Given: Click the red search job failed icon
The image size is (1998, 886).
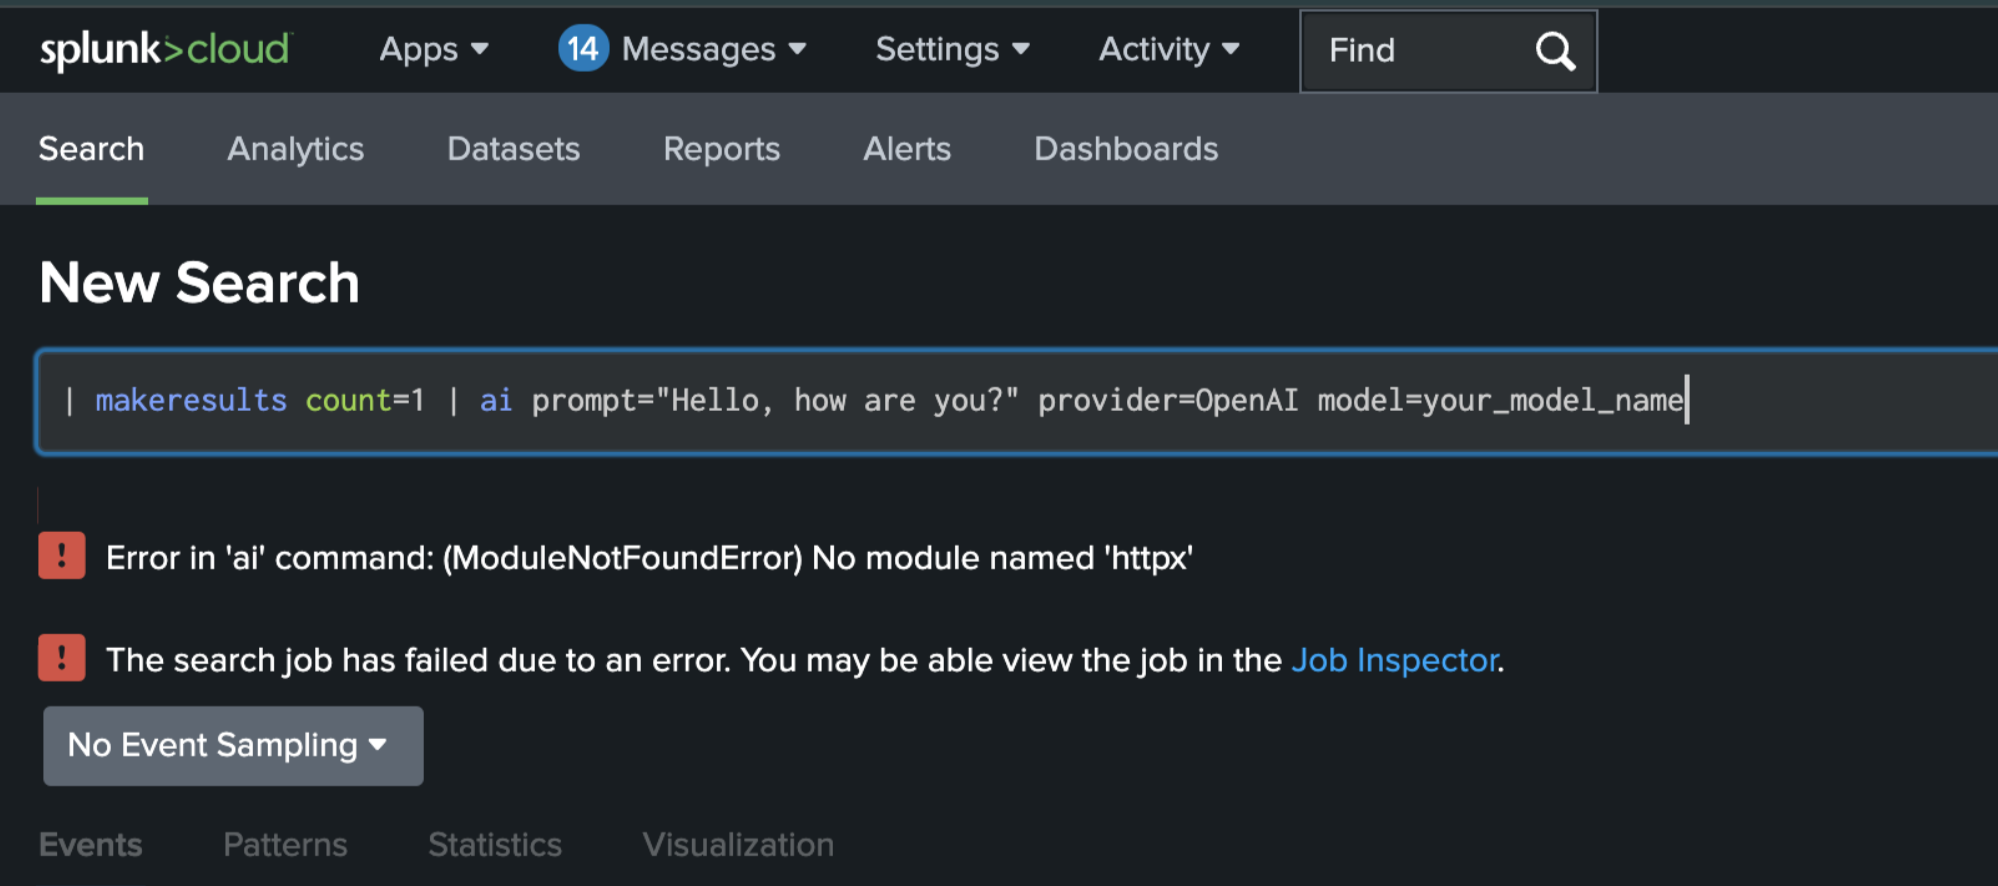Looking at the screenshot, I should tap(62, 658).
